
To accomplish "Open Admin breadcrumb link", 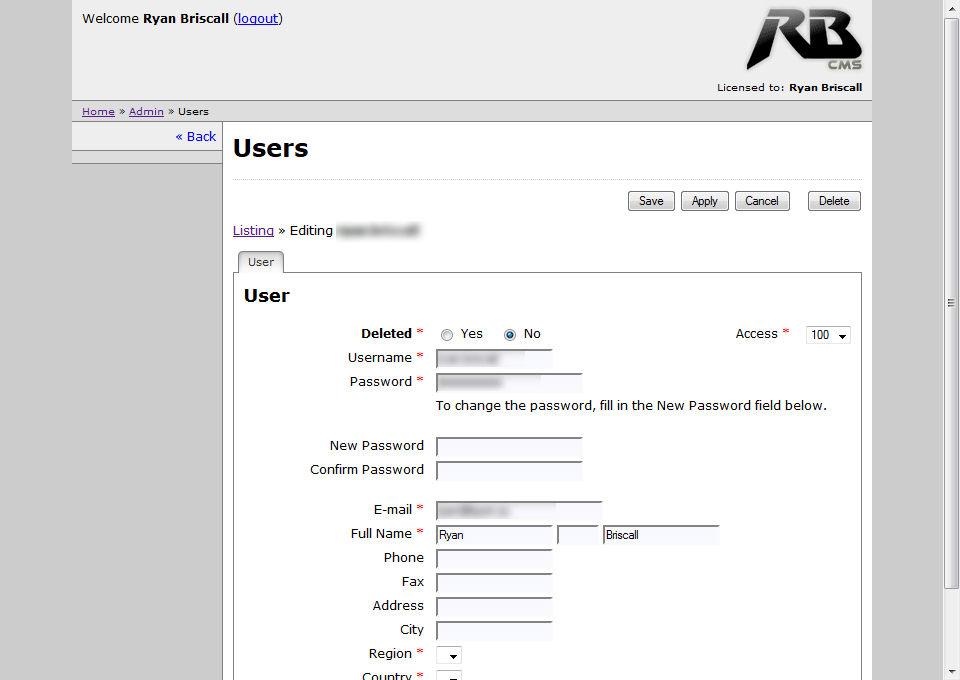I will (x=146, y=112).
